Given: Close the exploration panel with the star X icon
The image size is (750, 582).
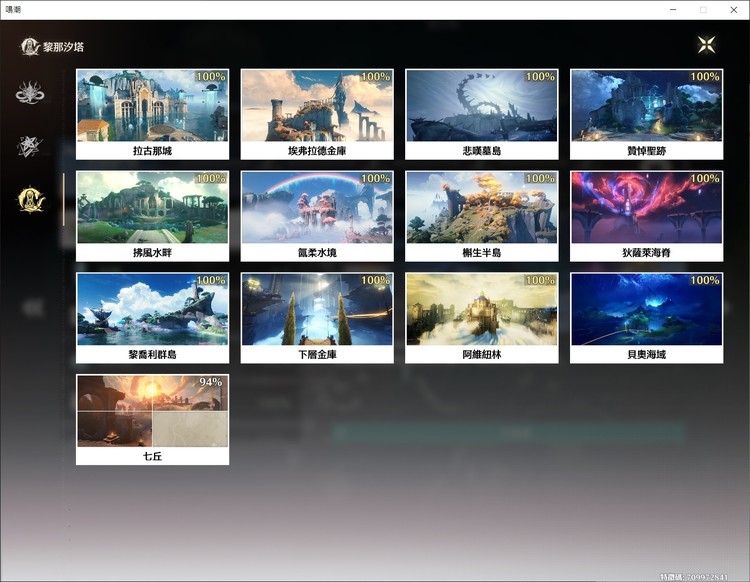Looking at the screenshot, I should [x=706, y=44].
